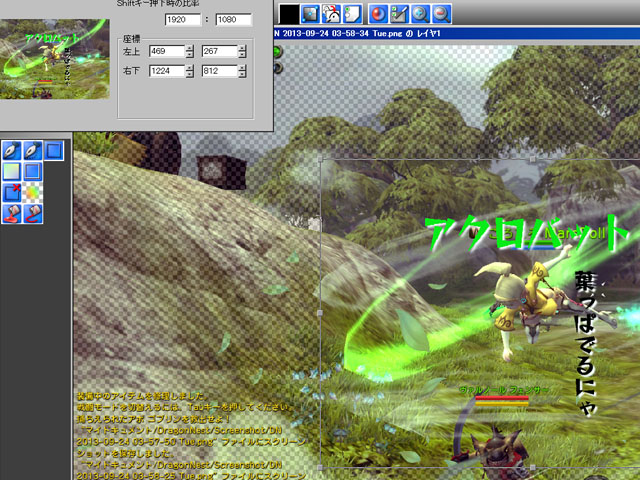The height and width of the screenshot is (480, 640).
Task: Click the green アクロバット text on the canvas
Action: (x=527, y=233)
